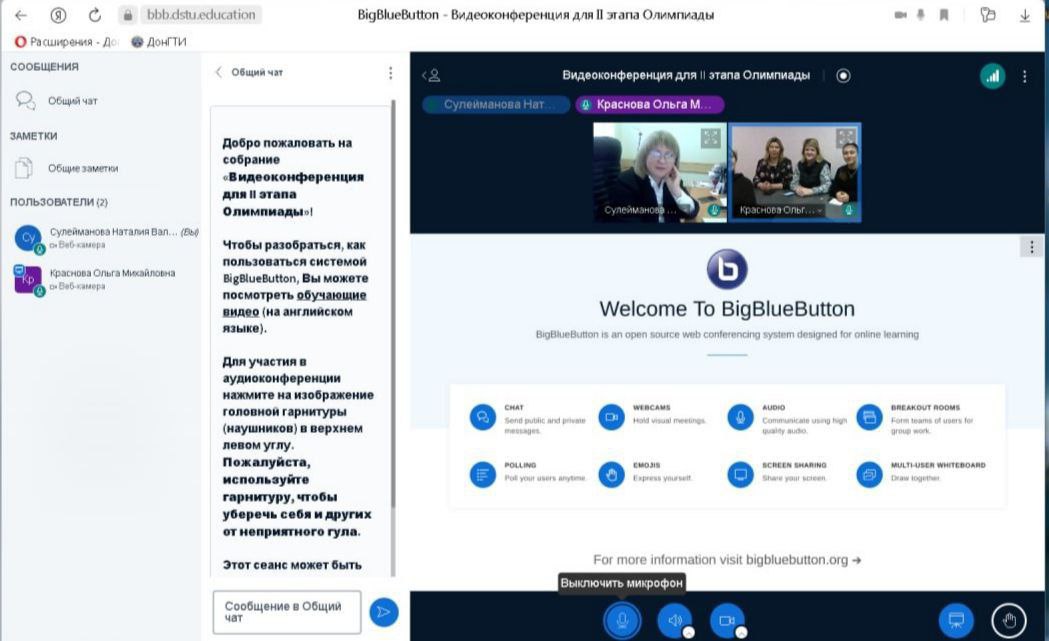Viewport: 1049px width, 641px height.
Task: Click the Screen Sharing icon on slide
Action: point(741,474)
